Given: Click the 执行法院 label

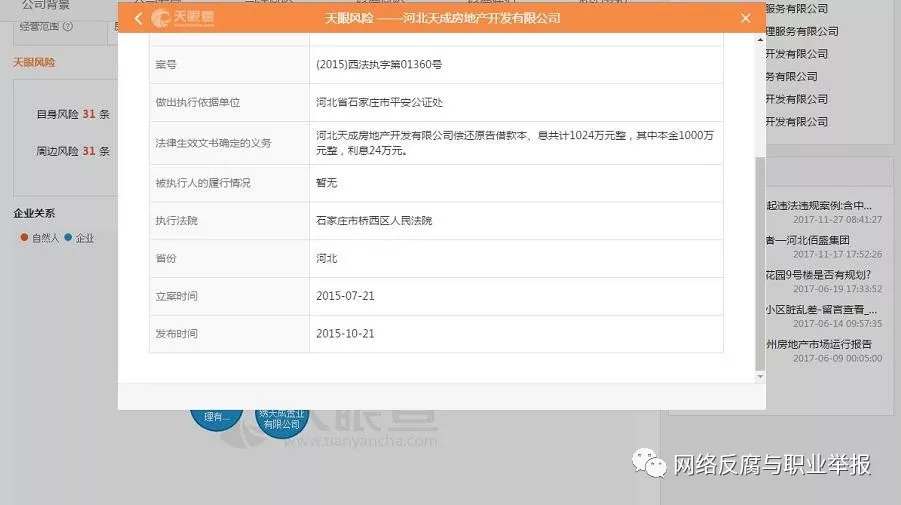Looking at the screenshot, I should (x=176, y=221).
